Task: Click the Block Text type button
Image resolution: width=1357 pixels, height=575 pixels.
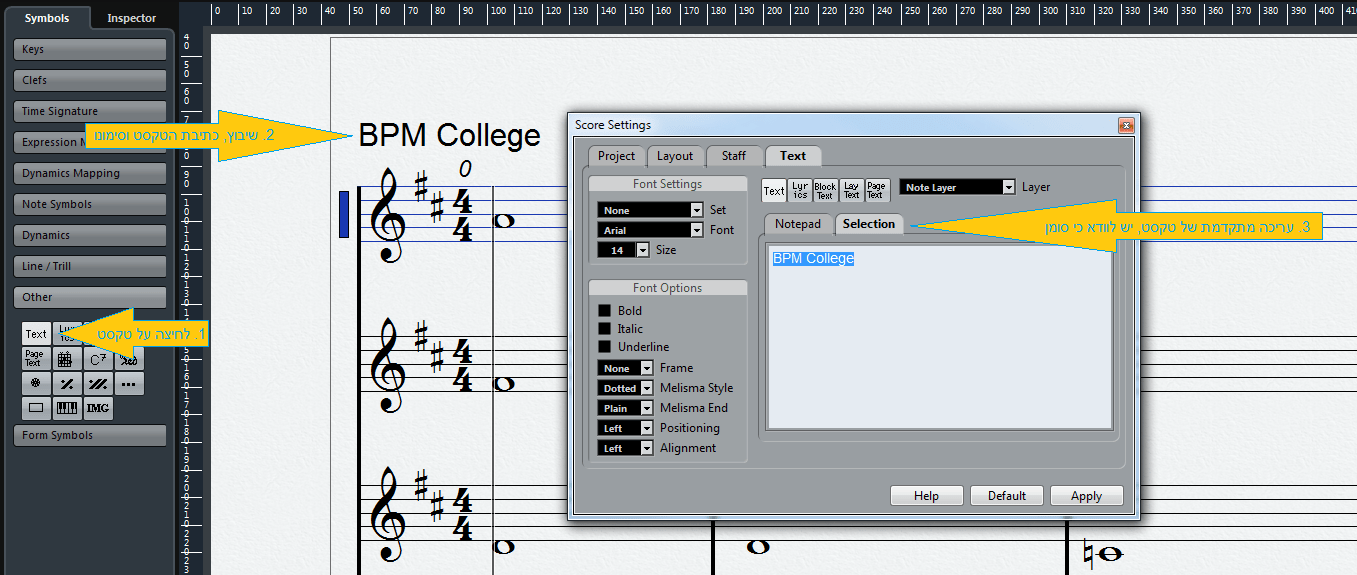Action: coord(825,190)
